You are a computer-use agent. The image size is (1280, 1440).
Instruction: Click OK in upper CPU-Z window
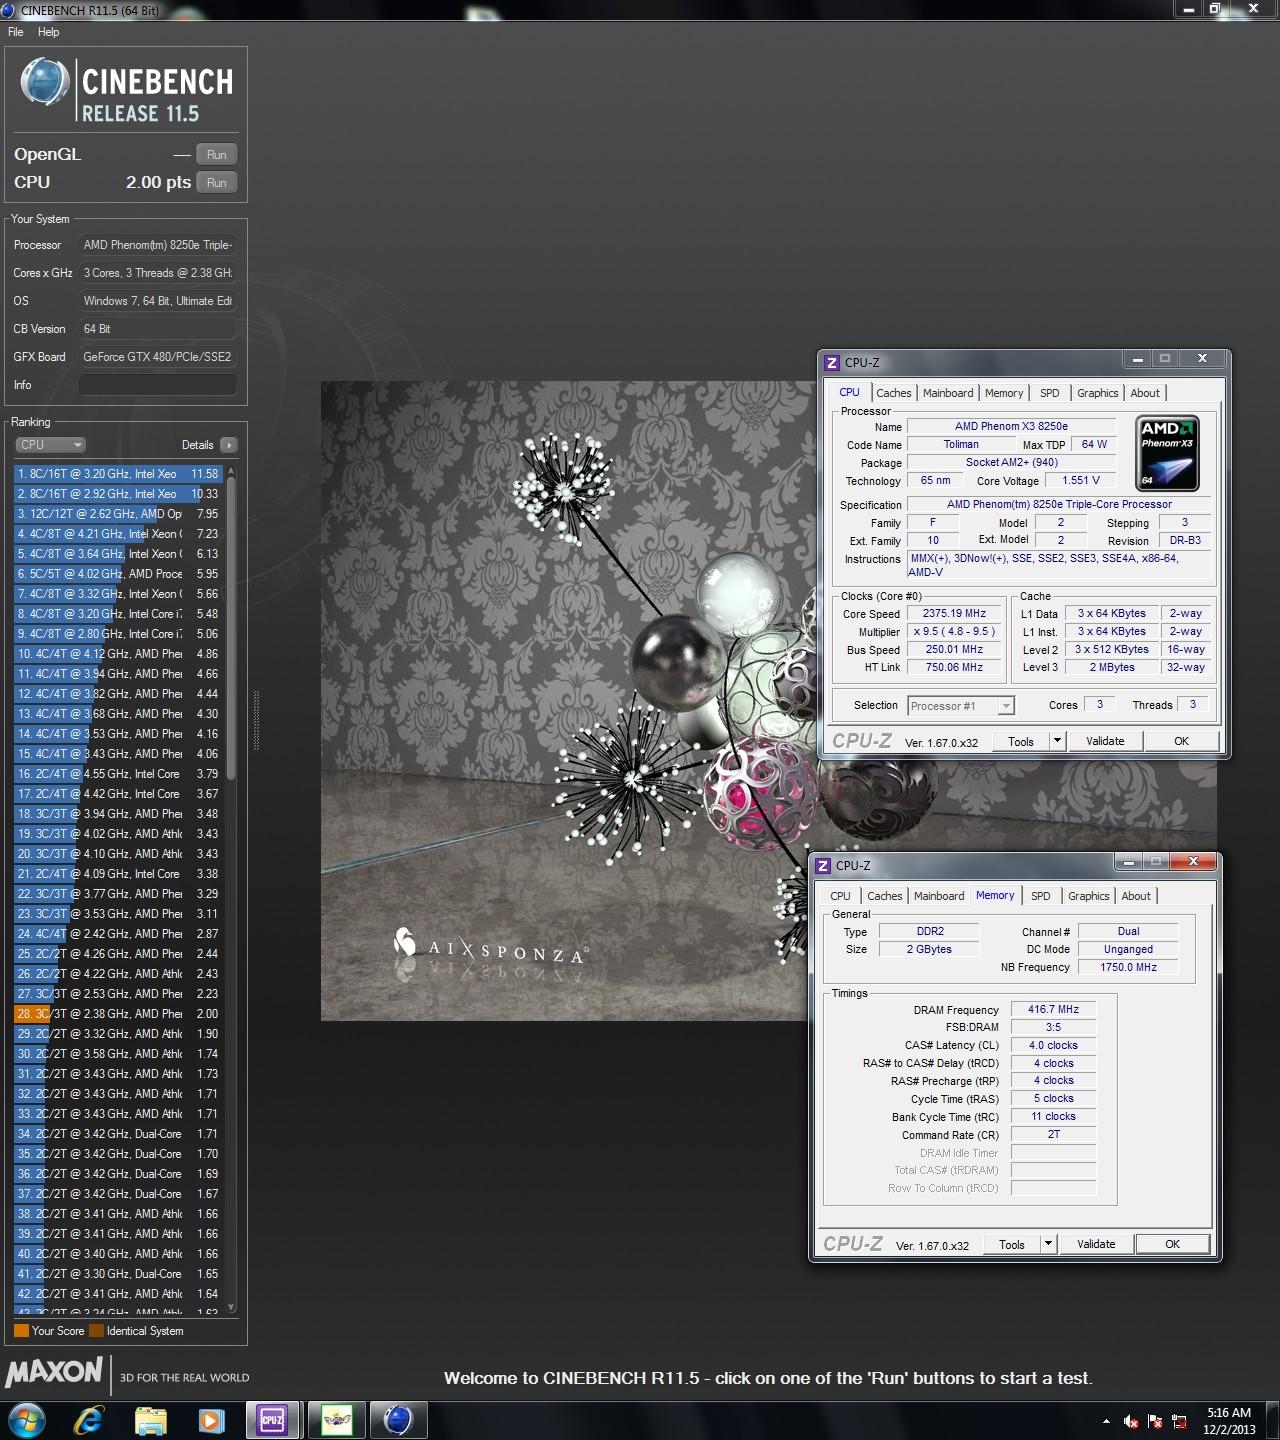coord(1181,741)
